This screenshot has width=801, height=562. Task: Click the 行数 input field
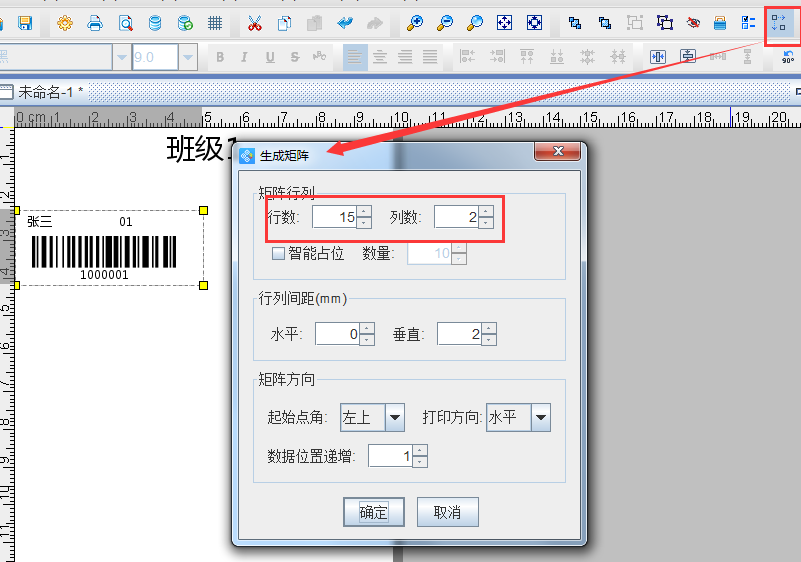tap(335, 217)
